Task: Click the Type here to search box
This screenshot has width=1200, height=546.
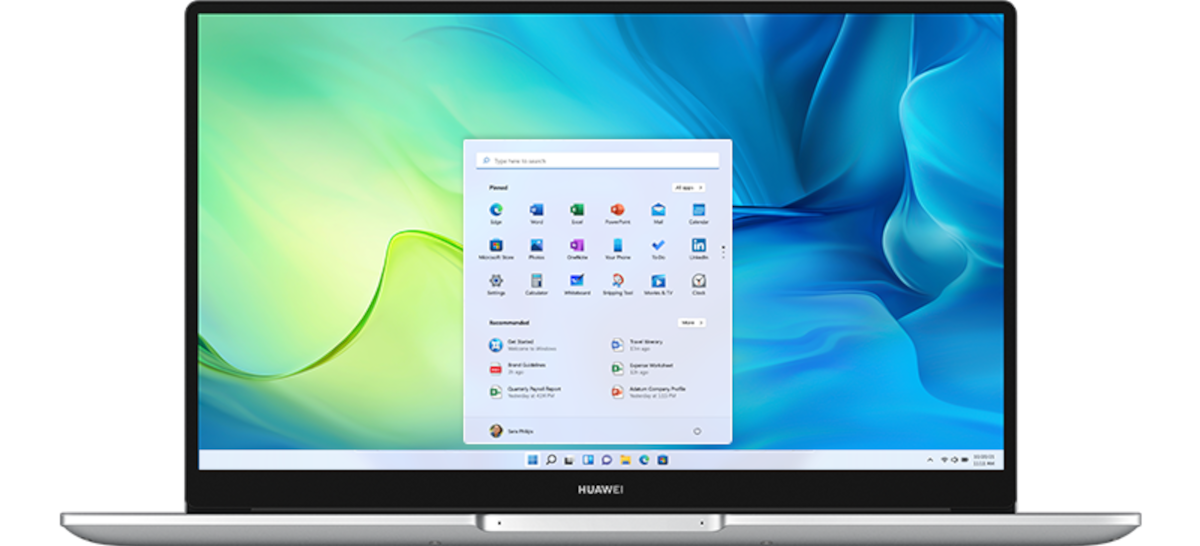Action: (x=598, y=160)
